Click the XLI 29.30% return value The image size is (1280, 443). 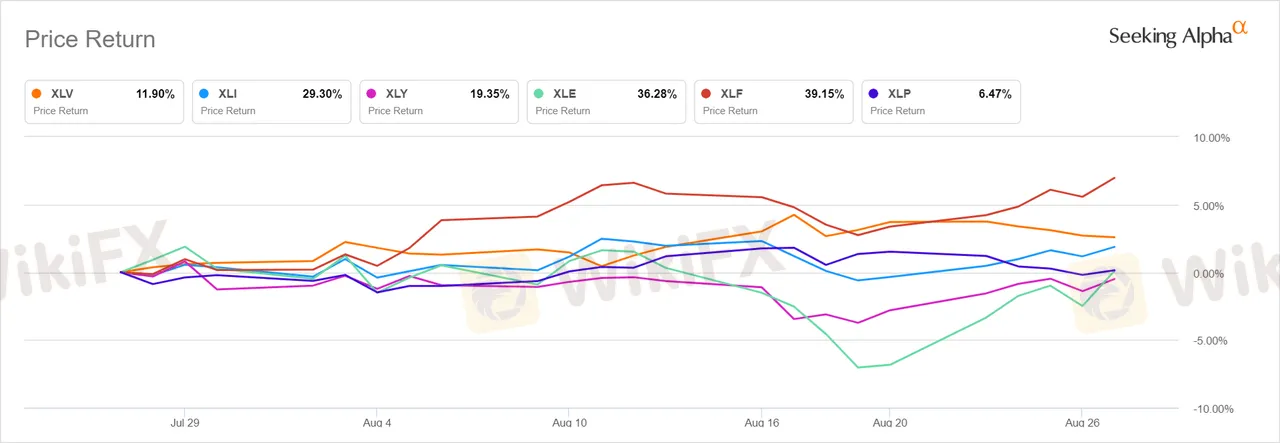coord(322,94)
